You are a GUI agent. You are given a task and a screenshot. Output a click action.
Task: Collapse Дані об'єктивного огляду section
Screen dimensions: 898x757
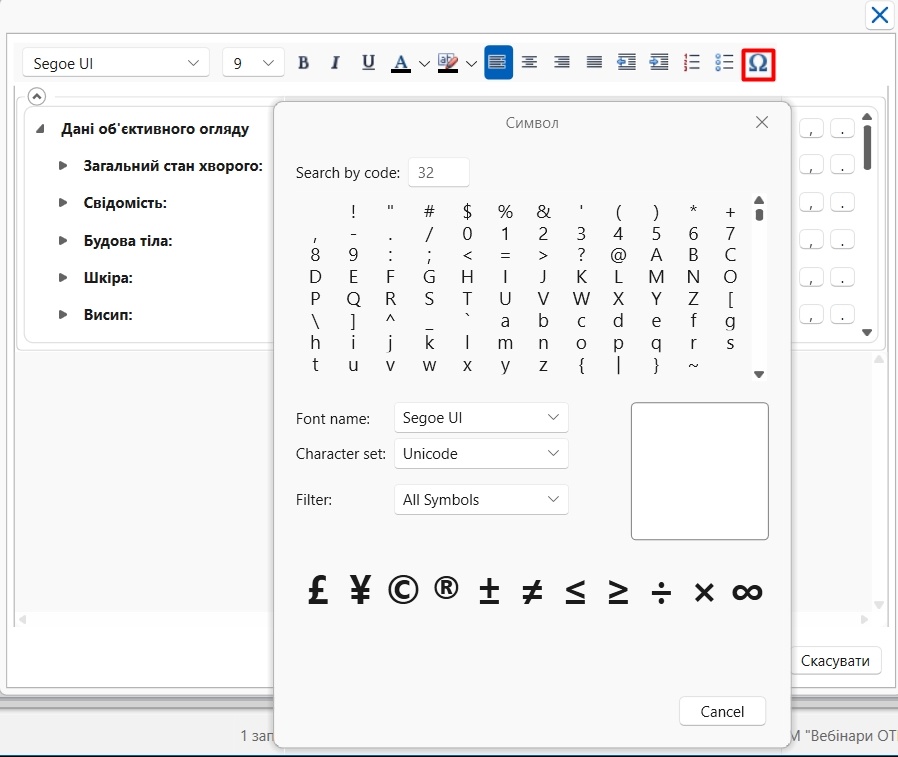(40, 129)
